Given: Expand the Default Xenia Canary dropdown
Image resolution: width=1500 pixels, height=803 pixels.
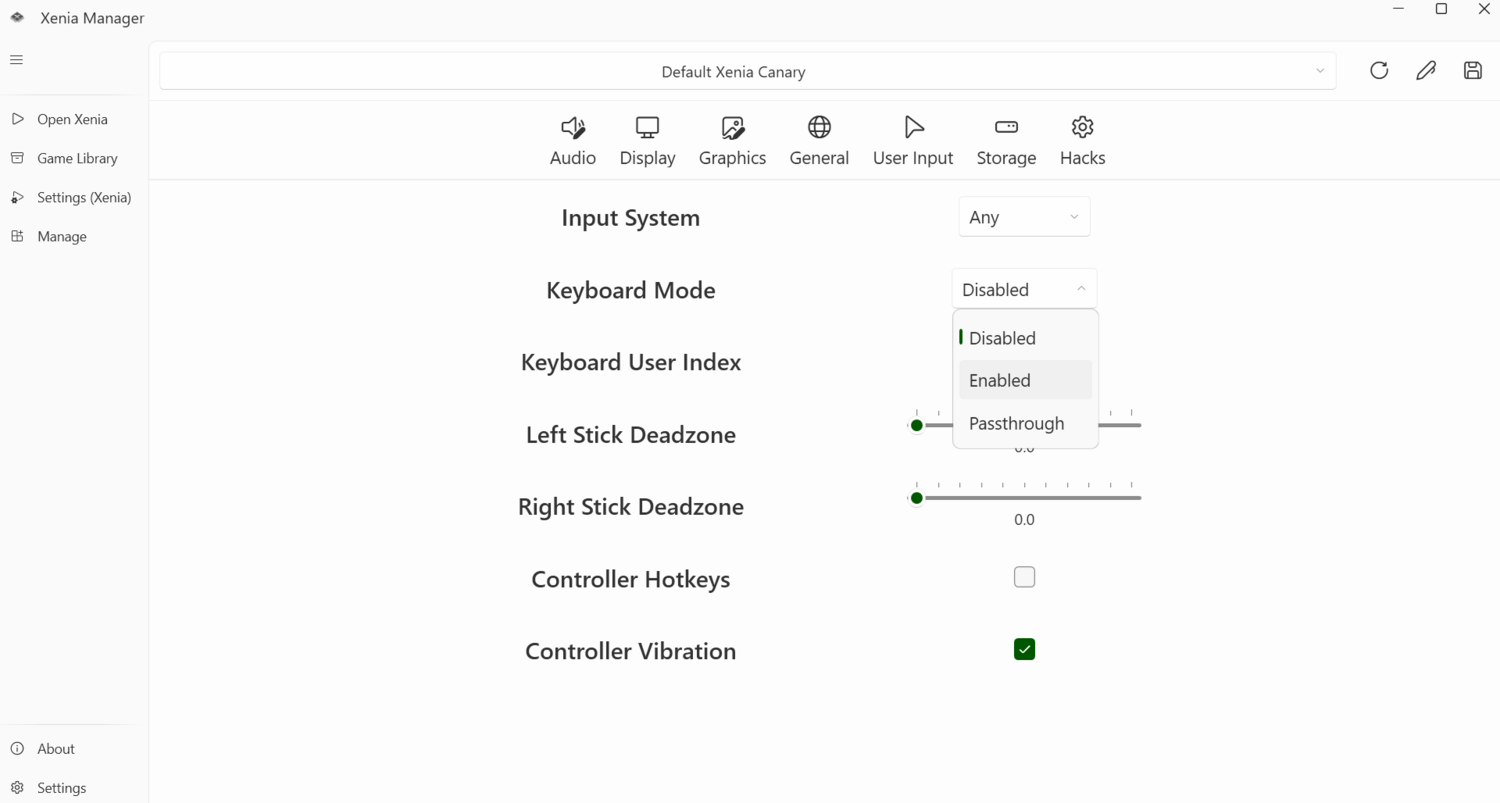Looking at the screenshot, I should point(747,72).
